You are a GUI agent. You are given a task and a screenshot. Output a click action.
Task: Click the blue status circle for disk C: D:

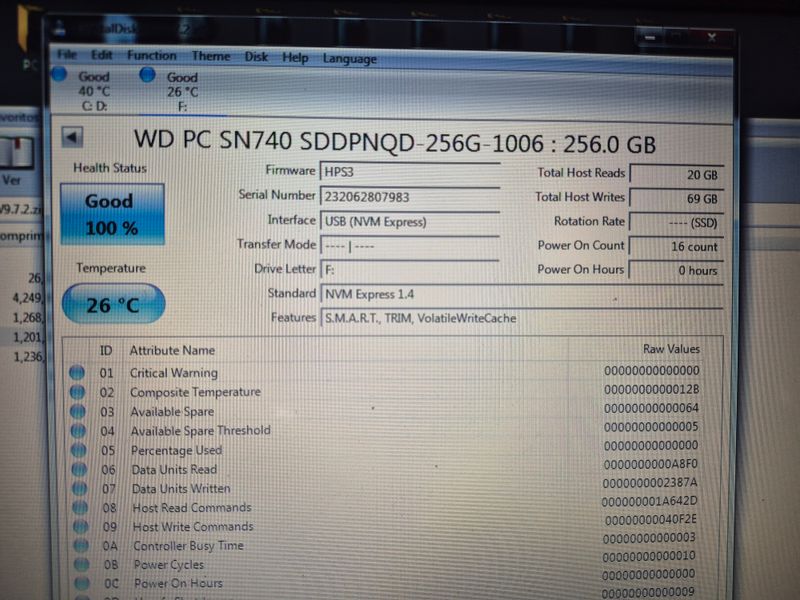59,74
